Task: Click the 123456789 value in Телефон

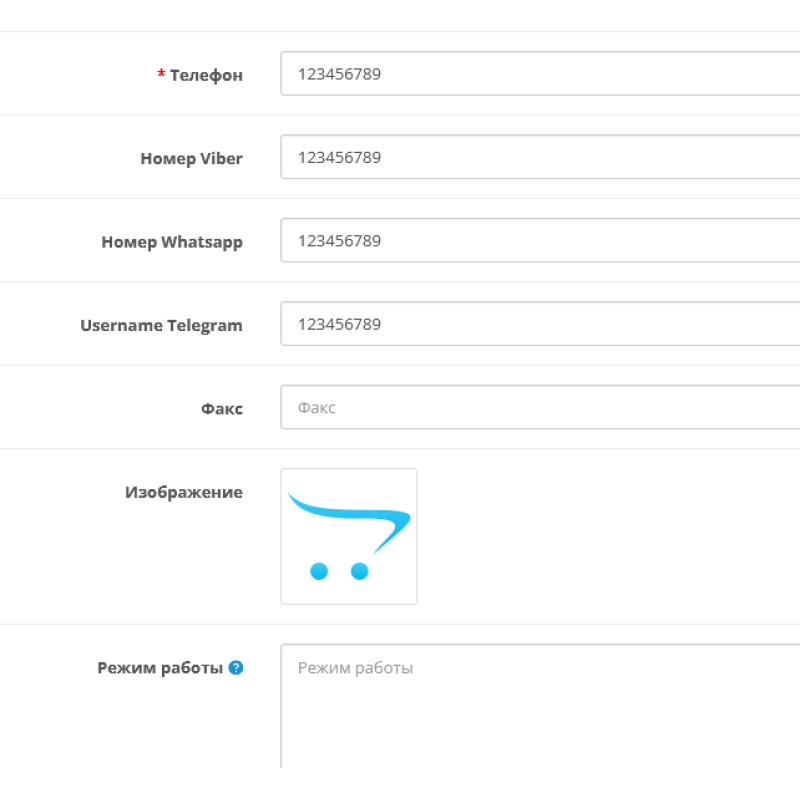Action: click(x=339, y=74)
